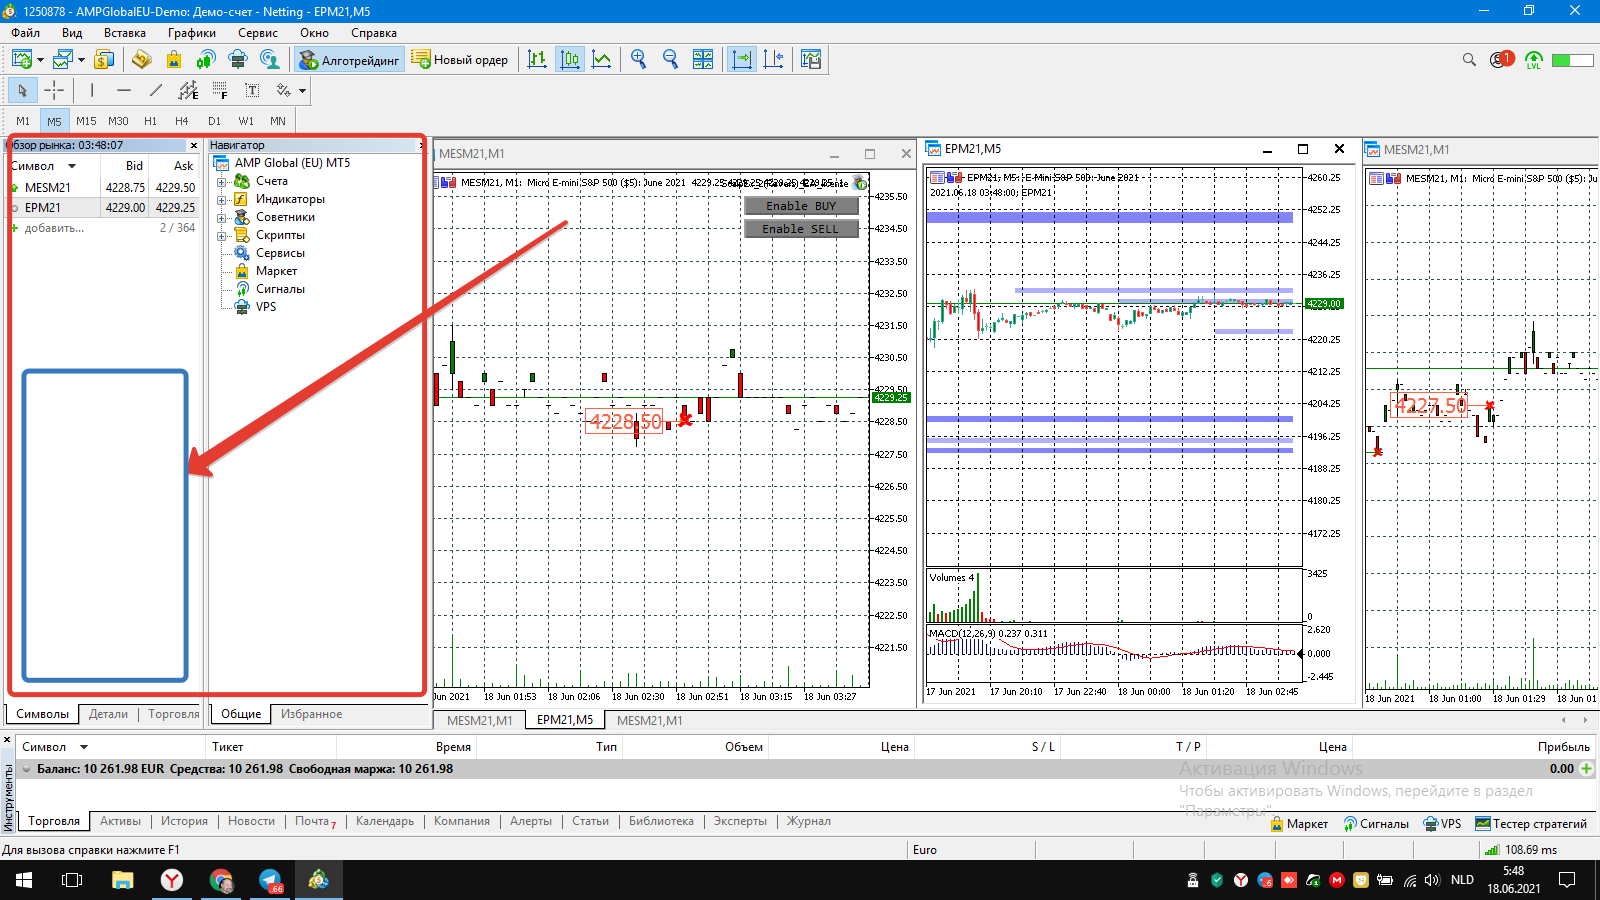Expand the Советники node in Navigator
Screen dimensions: 1600x900
(x=221, y=217)
